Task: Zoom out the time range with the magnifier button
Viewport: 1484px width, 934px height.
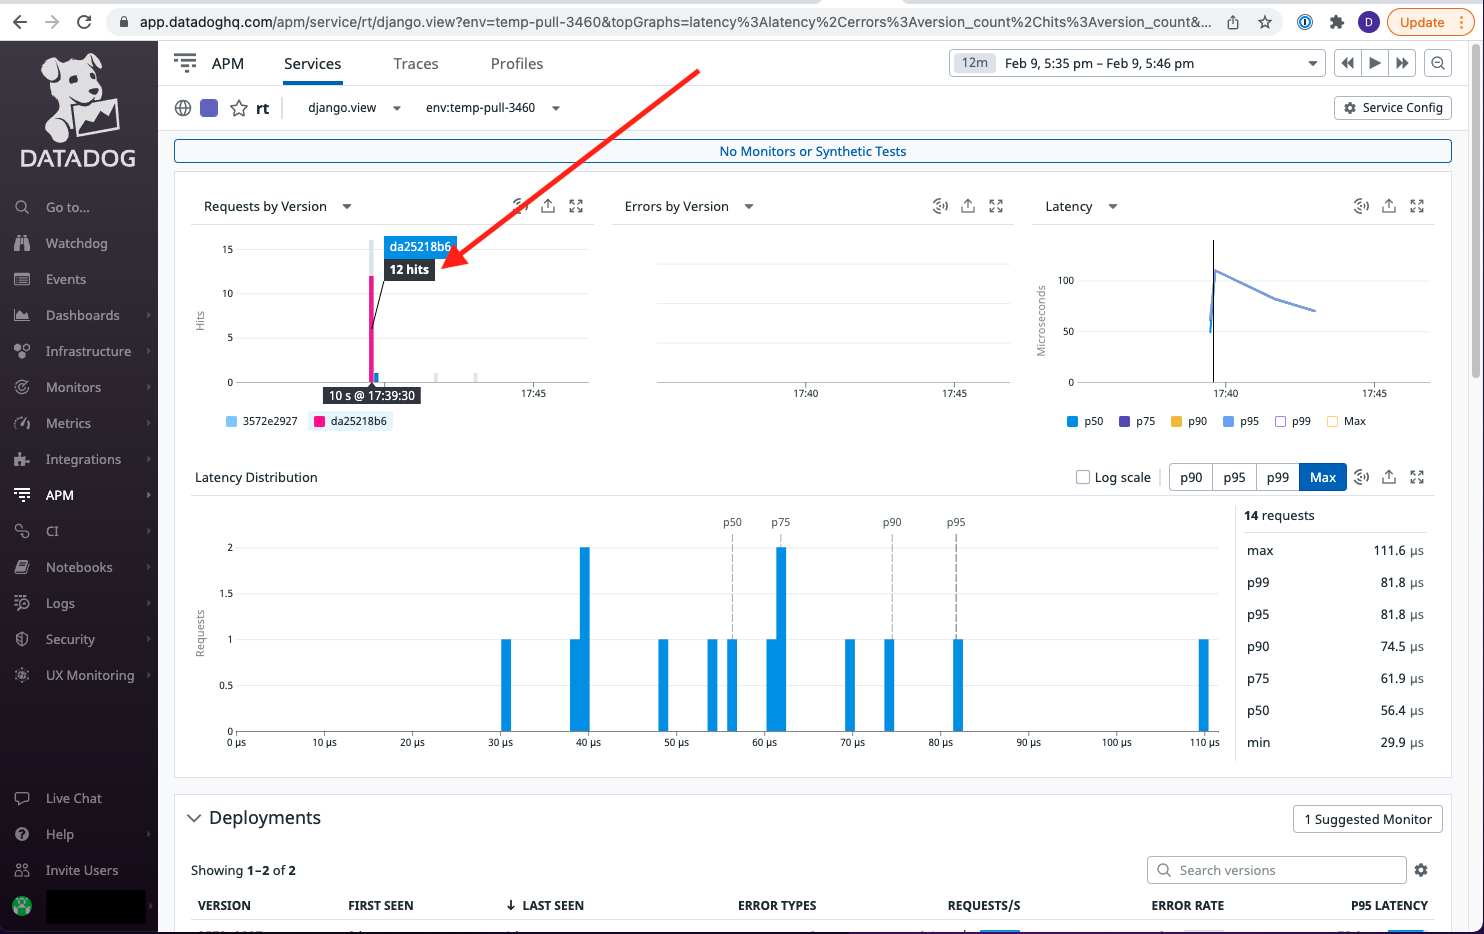Action: pyautogui.click(x=1438, y=62)
